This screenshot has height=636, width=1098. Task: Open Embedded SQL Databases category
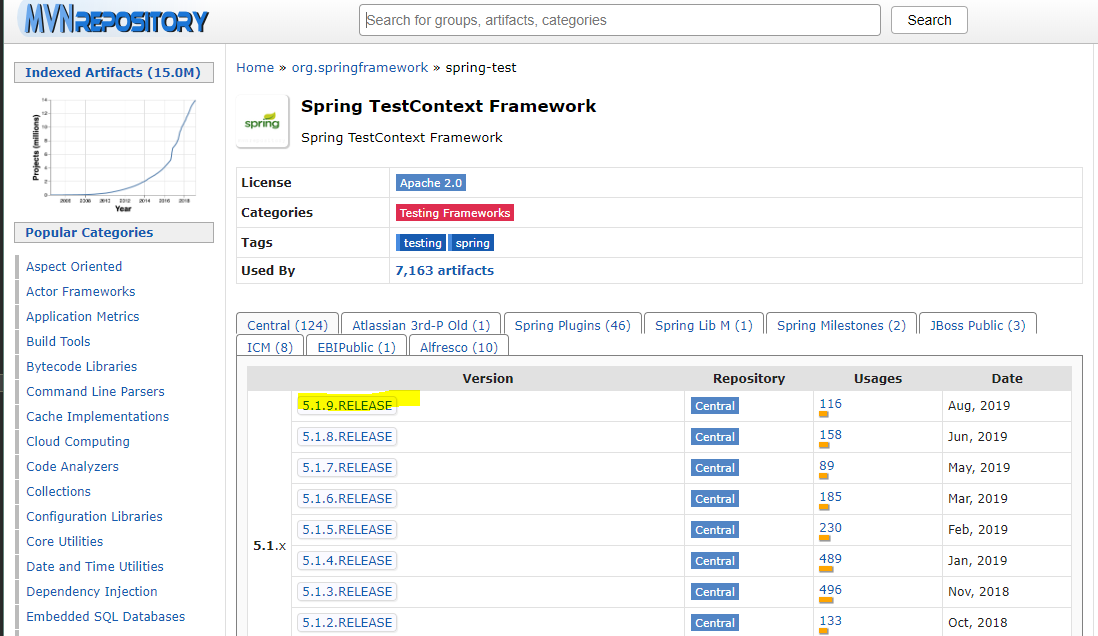point(106,616)
